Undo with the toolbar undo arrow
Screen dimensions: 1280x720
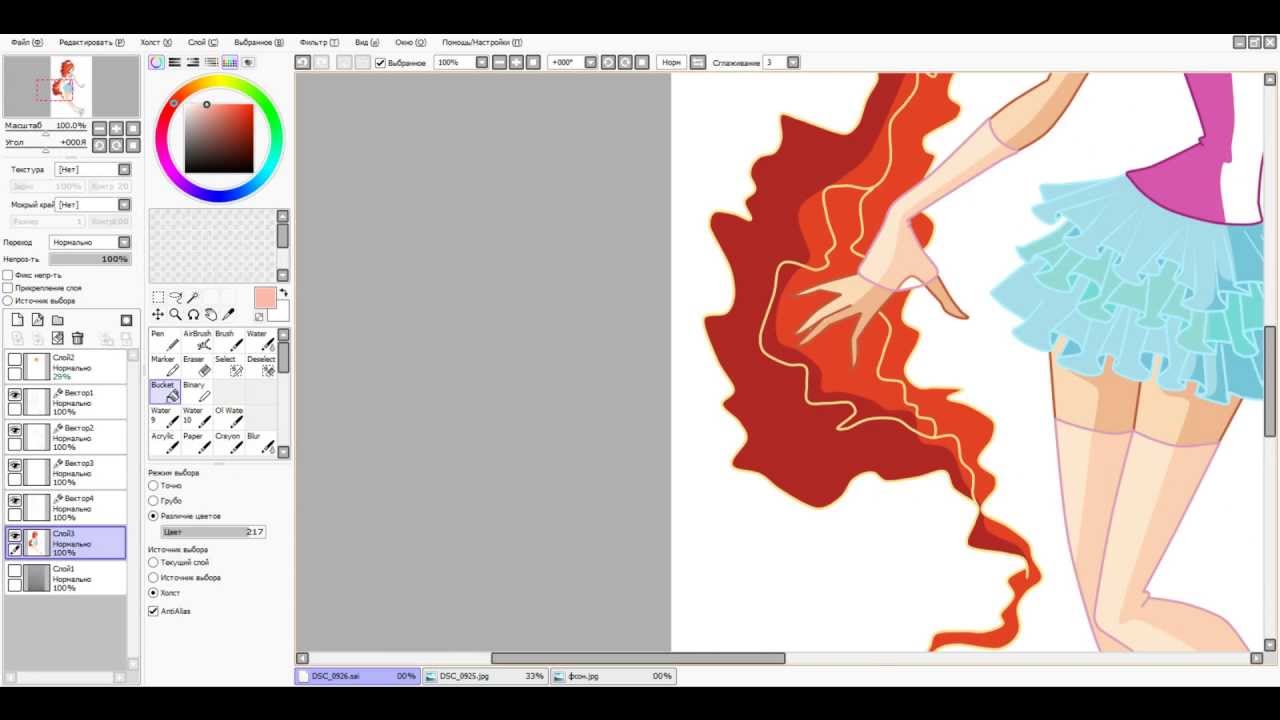pyautogui.click(x=302, y=62)
